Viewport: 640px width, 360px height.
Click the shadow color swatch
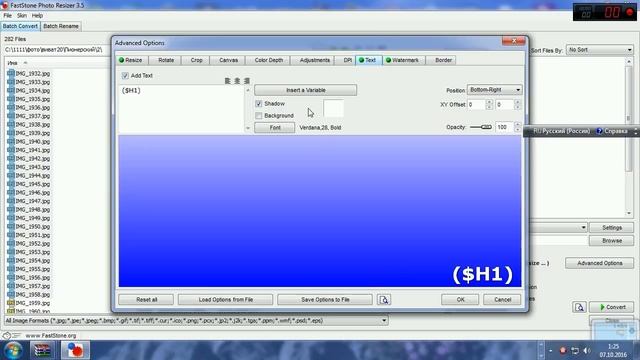click(333, 109)
